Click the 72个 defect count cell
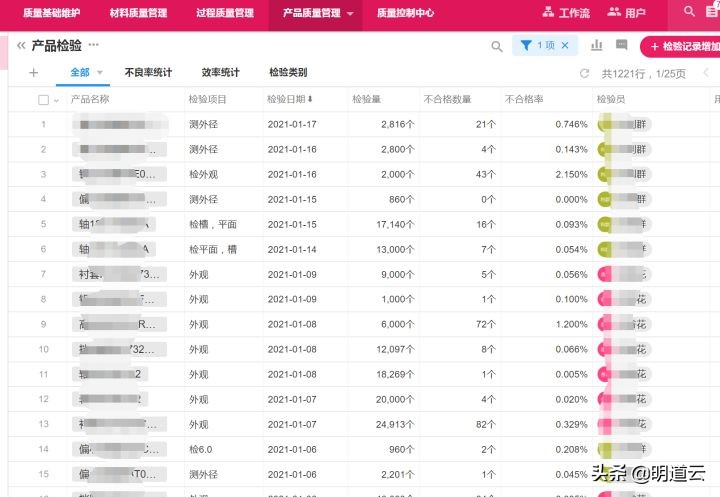The height and width of the screenshot is (497, 720). click(x=486, y=324)
